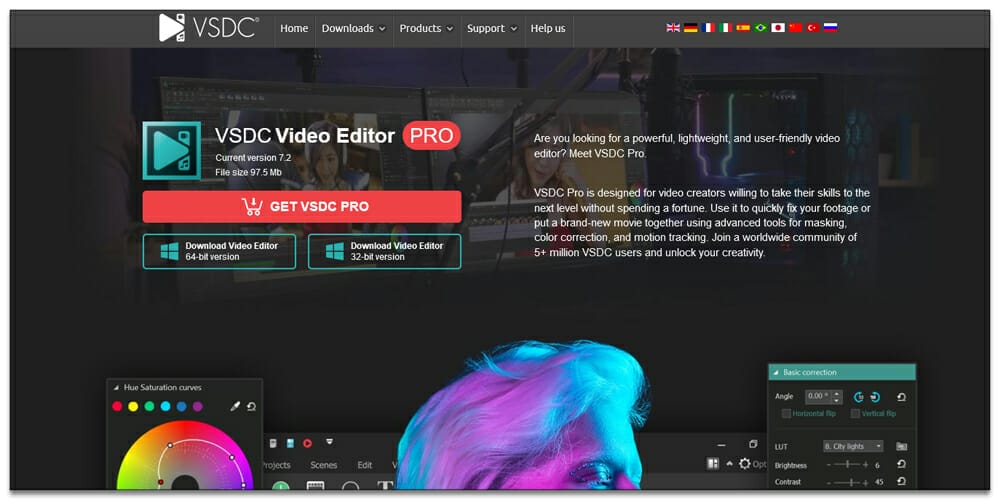Rotate 90 degrees counterclockwise in Basic correction
This screenshot has height=500, width=1000.
tap(859, 397)
